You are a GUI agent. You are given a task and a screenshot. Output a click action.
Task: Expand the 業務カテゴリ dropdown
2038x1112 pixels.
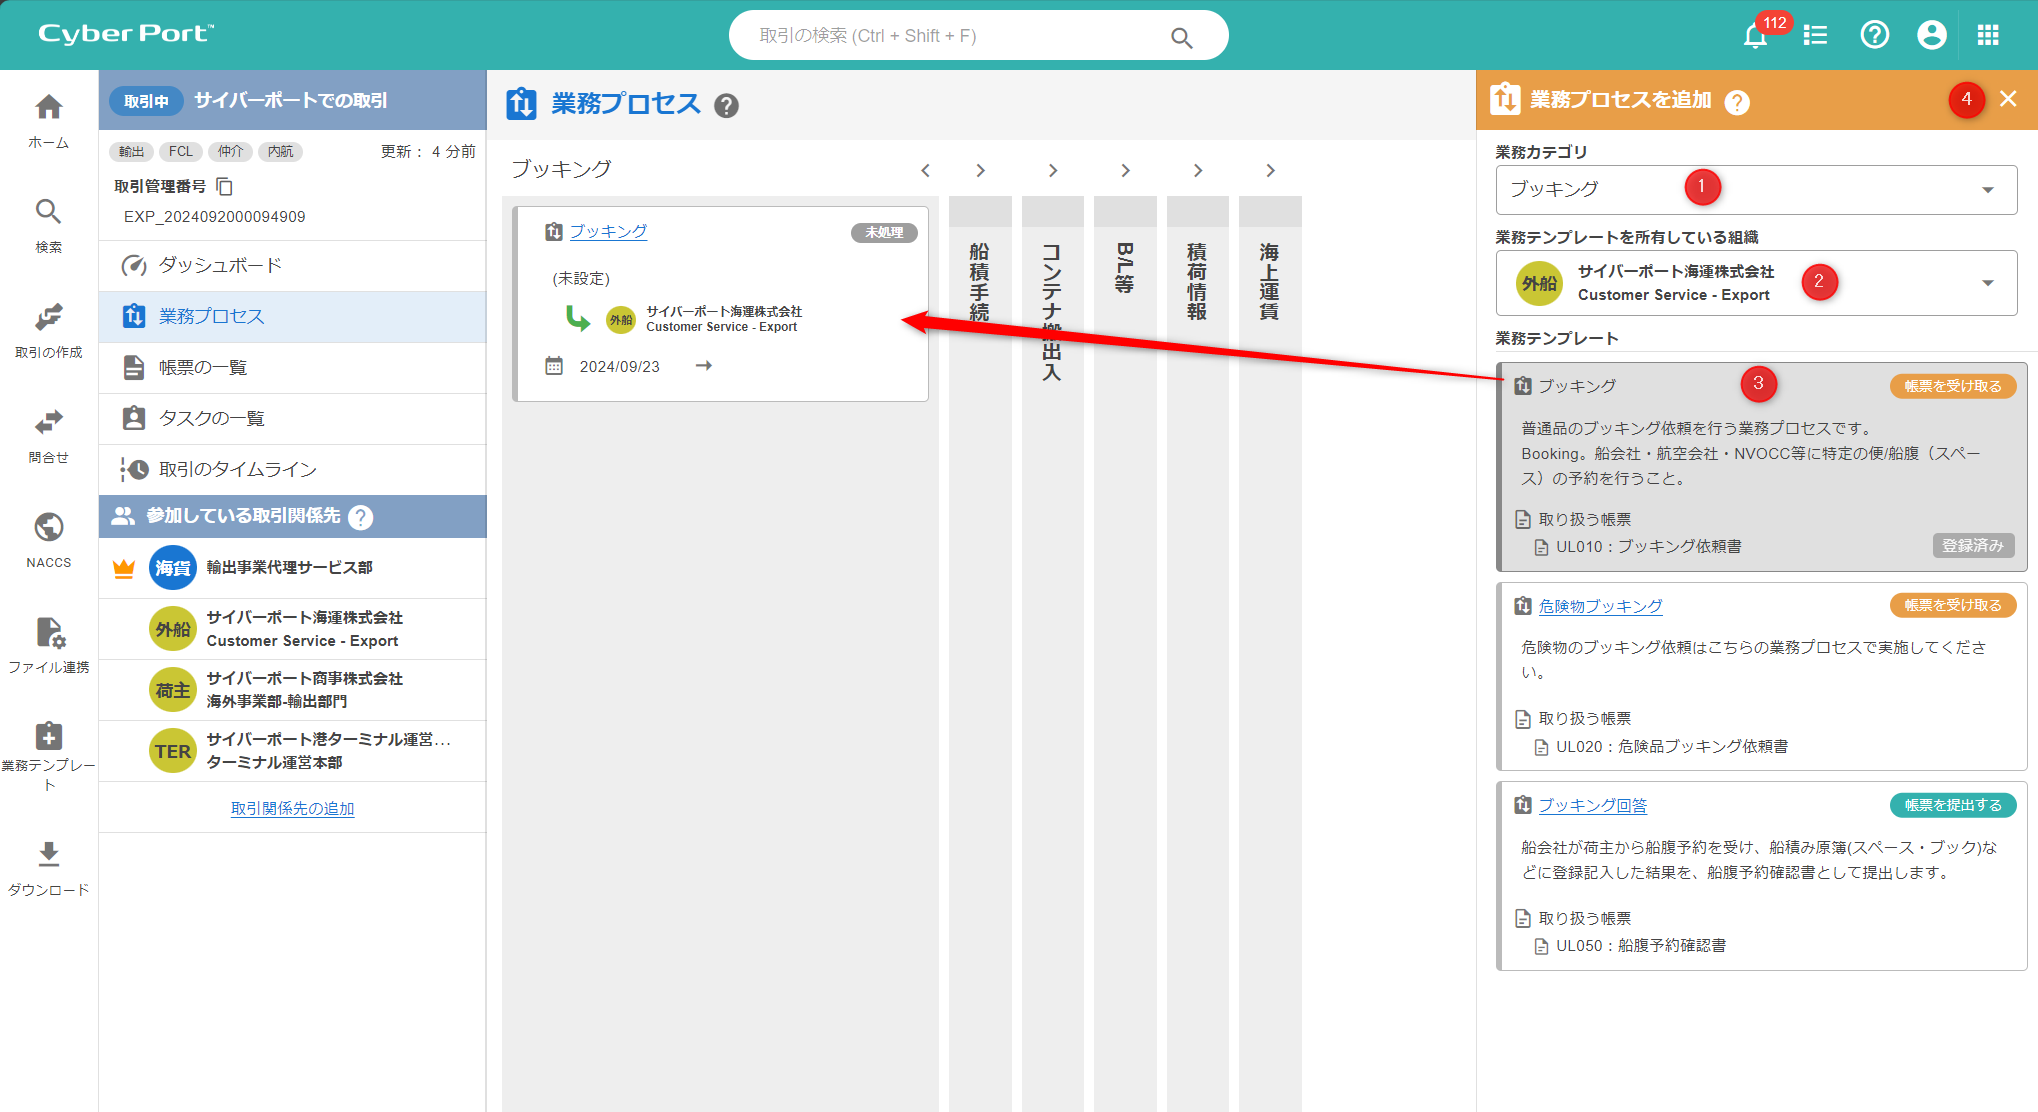pos(1987,190)
